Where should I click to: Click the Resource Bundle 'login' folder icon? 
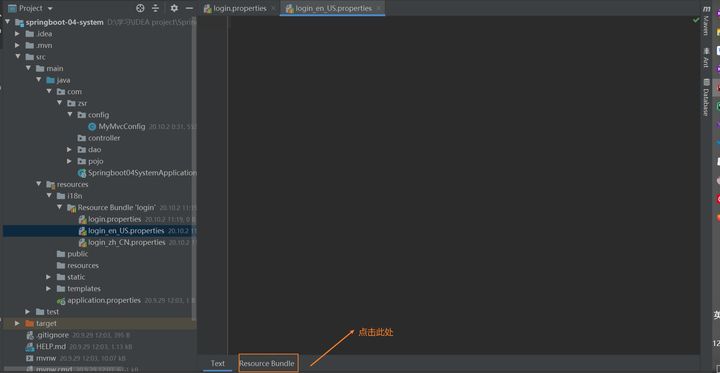tap(71, 208)
